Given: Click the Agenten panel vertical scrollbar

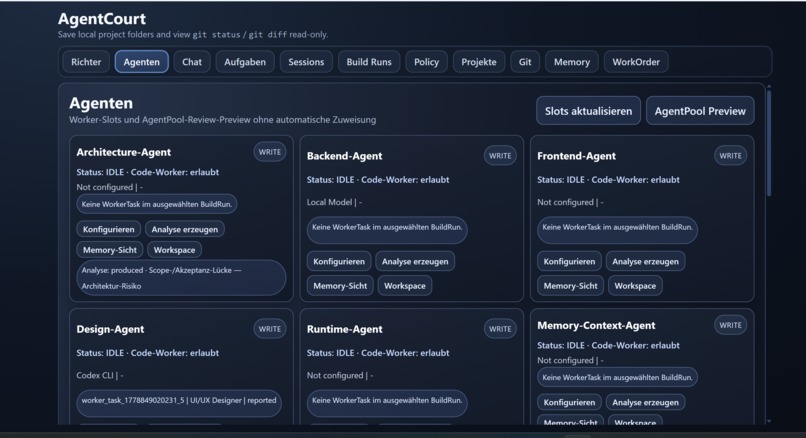Looking at the screenshot, I should pos(769,144).
